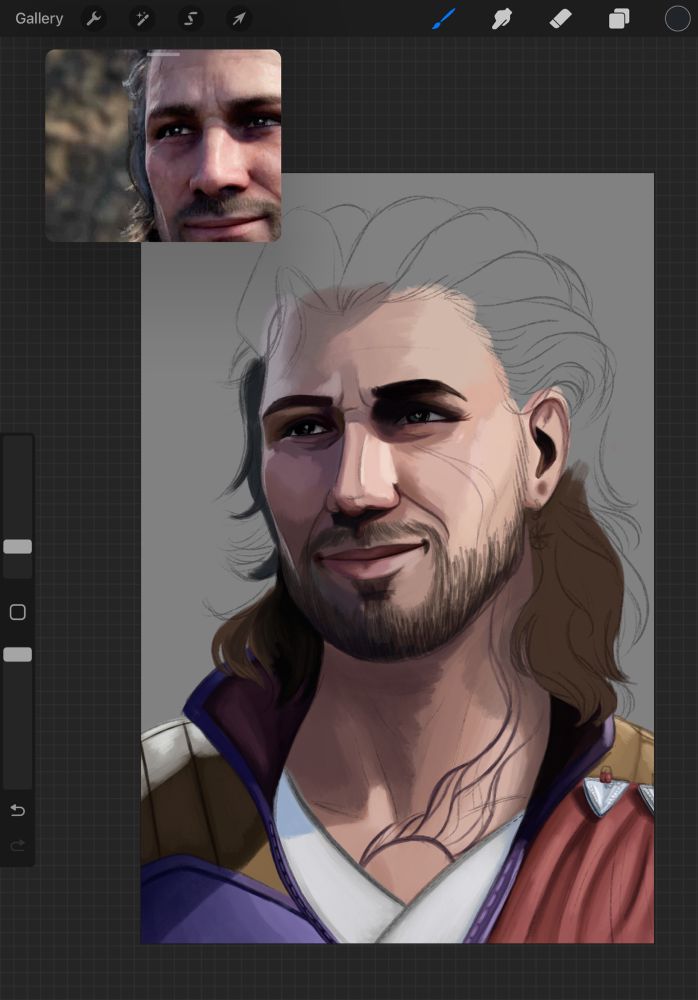The width and height of the screenshot is (698, 1000).
Task: Open the Gallery view
Action: tap(39, 18)
